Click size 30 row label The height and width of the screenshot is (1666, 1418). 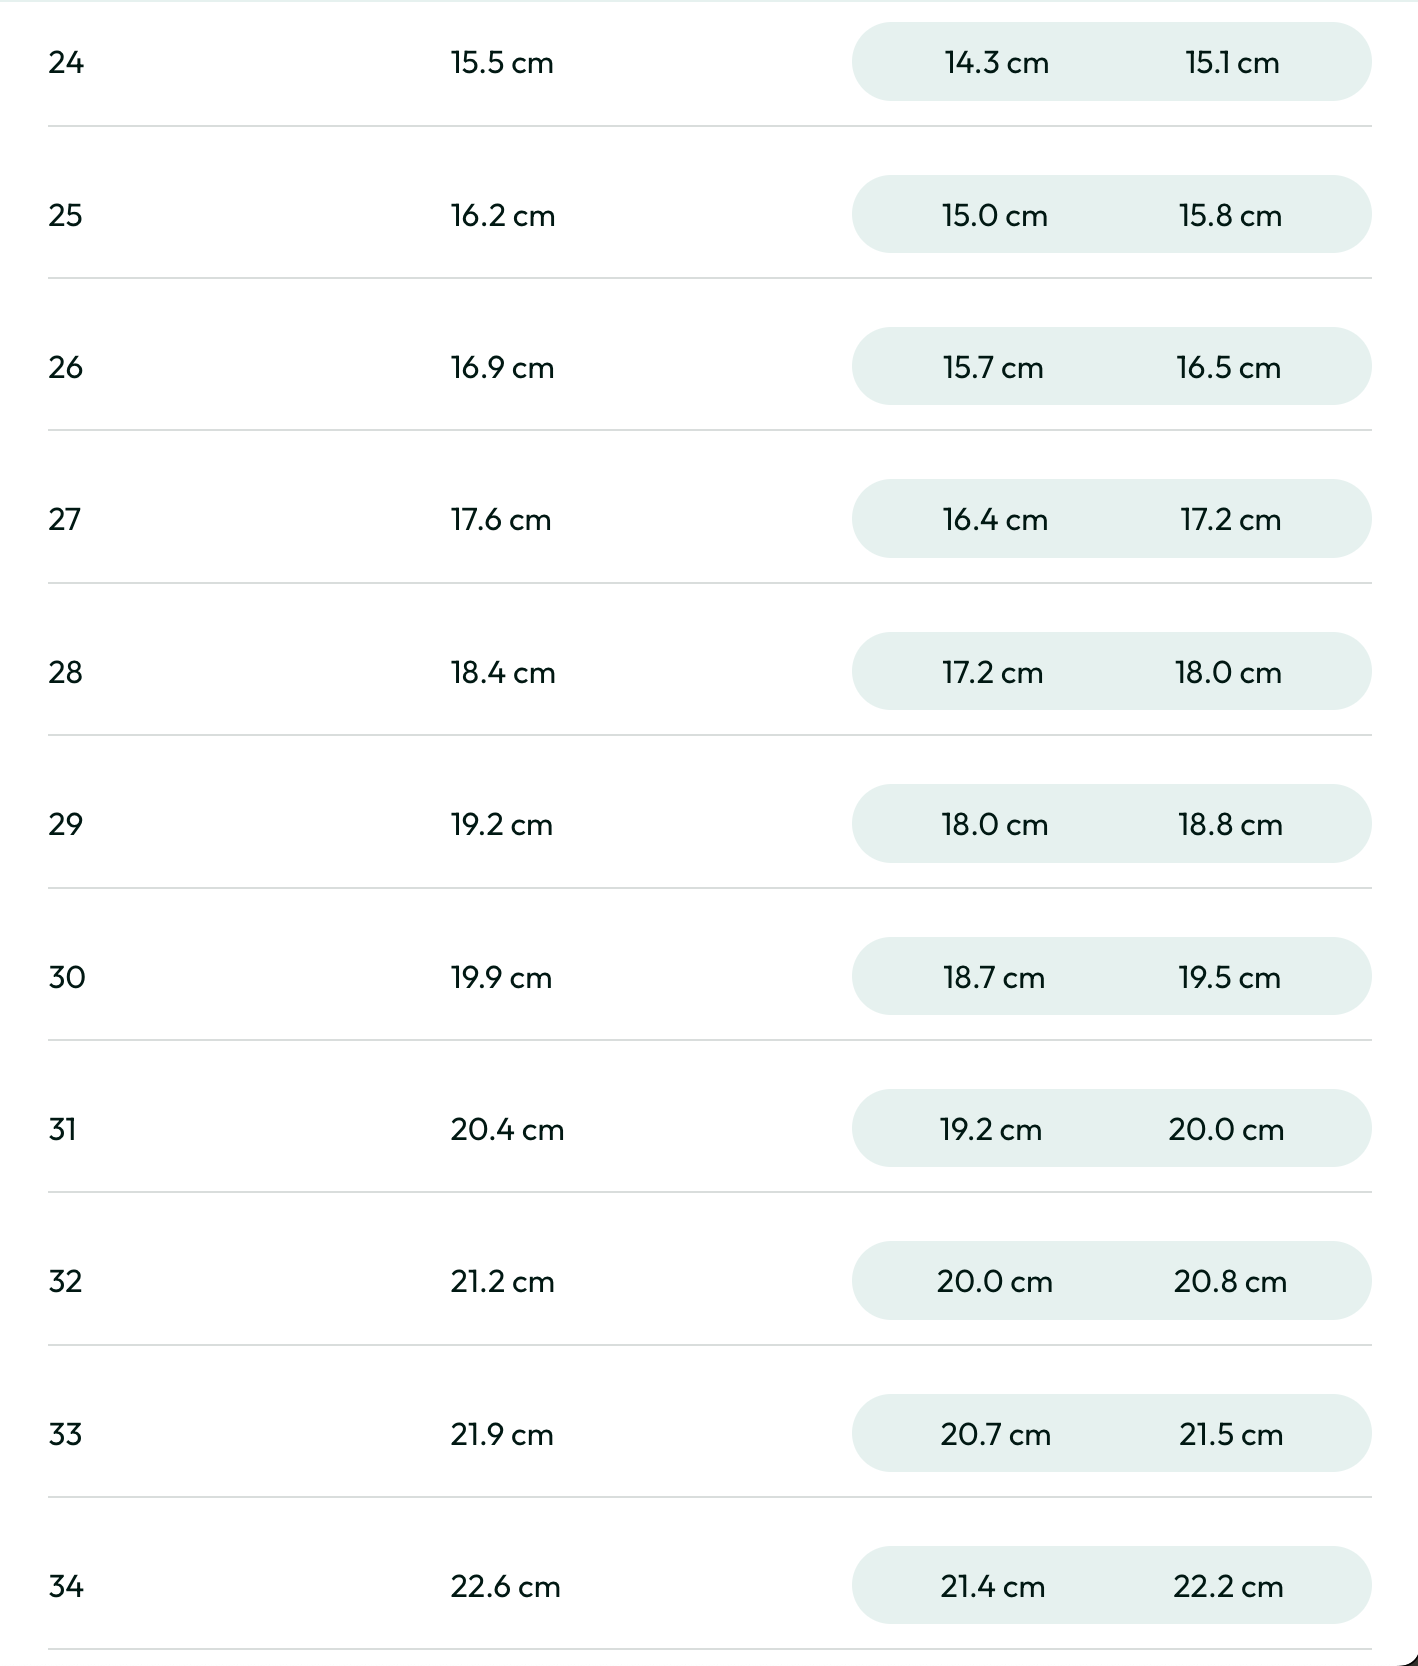67,977
